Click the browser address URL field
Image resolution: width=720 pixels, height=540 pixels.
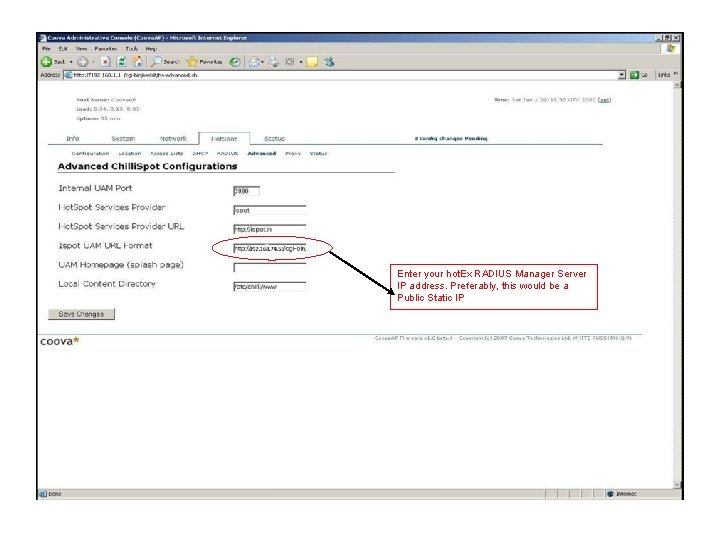tap(344, 75)
